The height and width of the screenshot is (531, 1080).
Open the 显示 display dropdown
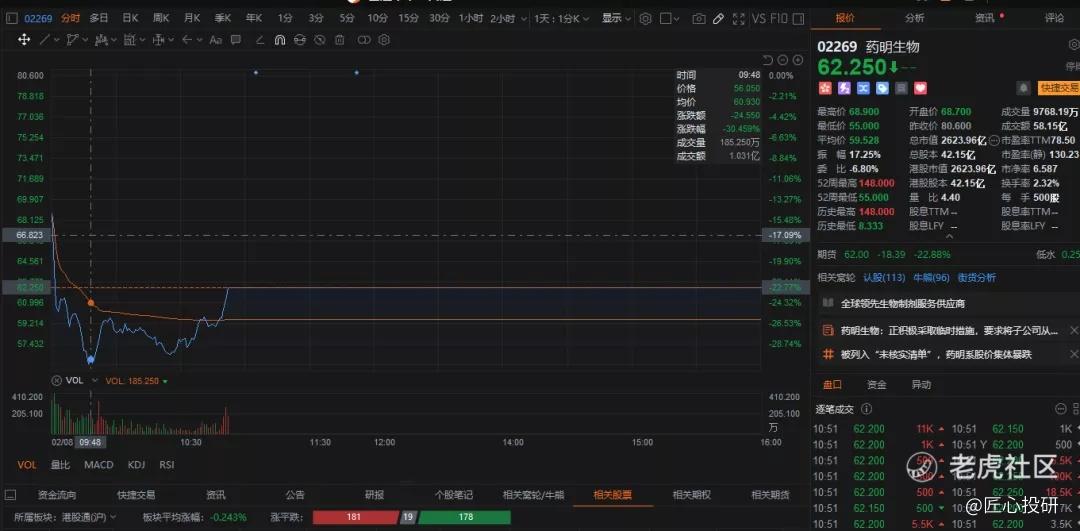point(615,19)
